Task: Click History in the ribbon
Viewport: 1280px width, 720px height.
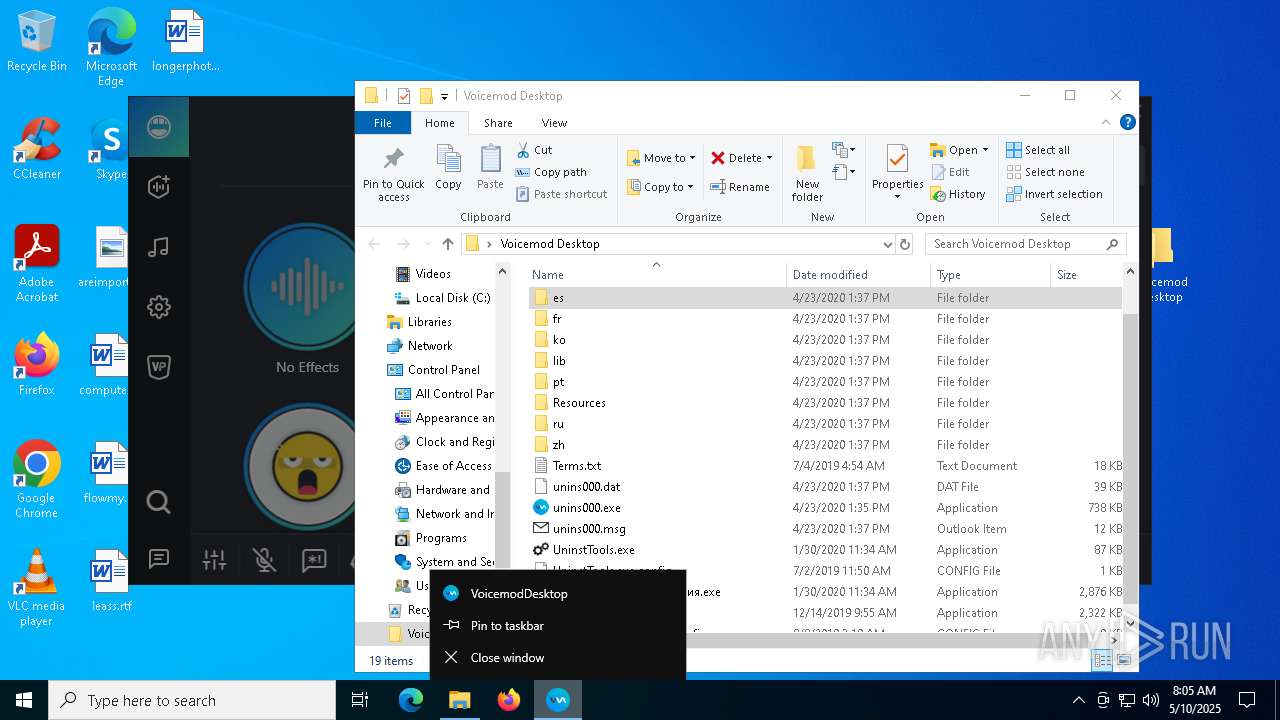Action: coord(958,194)
